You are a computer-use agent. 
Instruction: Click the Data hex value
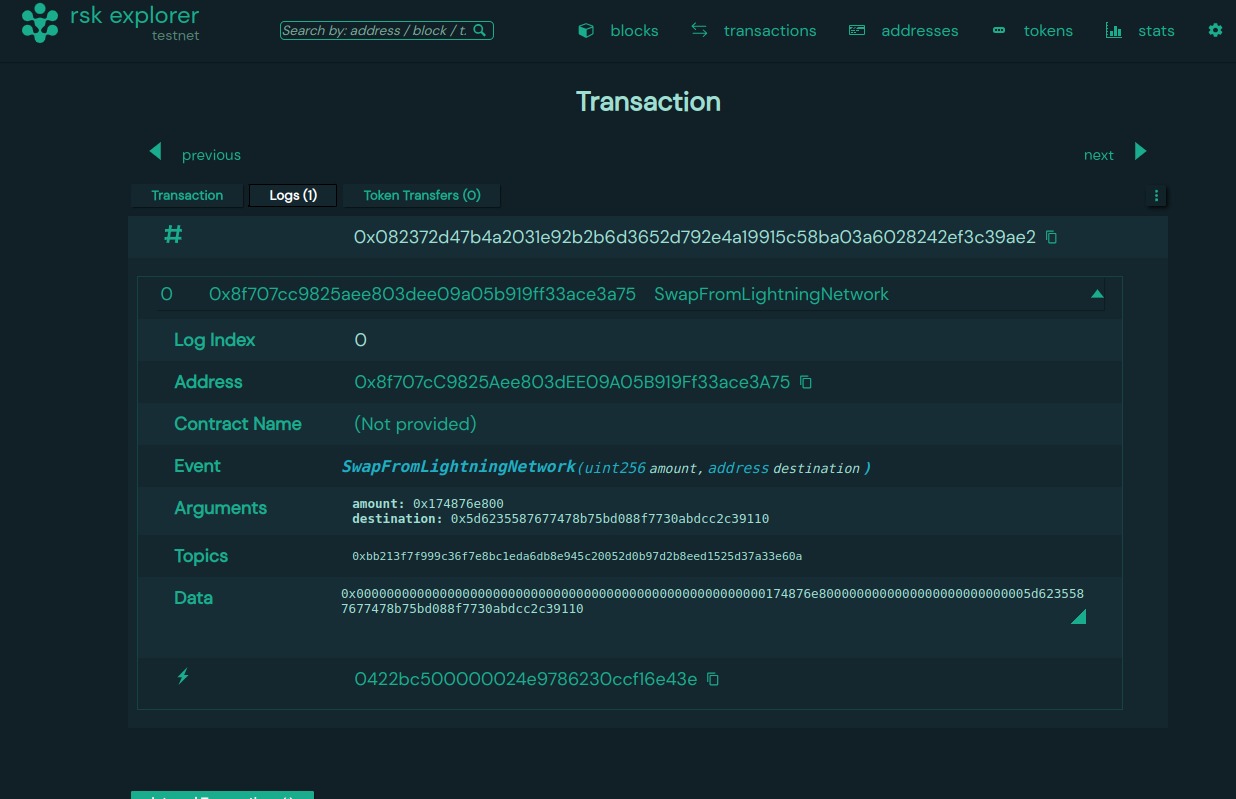712,601
